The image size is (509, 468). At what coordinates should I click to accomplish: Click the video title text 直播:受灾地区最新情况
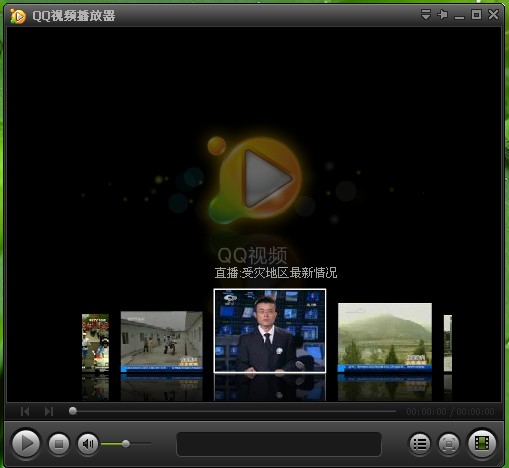tap(276, 273)
